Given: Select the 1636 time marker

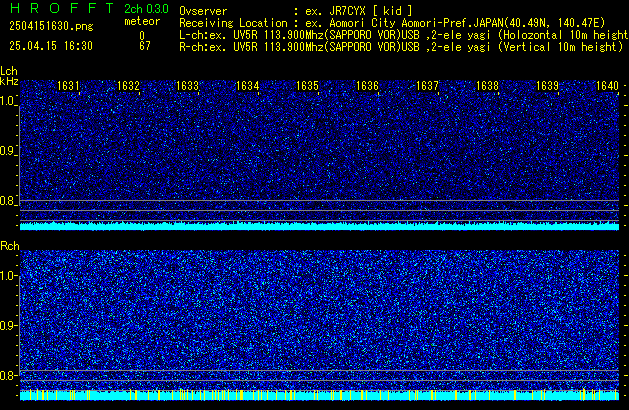Looking at the screenshot, I should 367,86.
